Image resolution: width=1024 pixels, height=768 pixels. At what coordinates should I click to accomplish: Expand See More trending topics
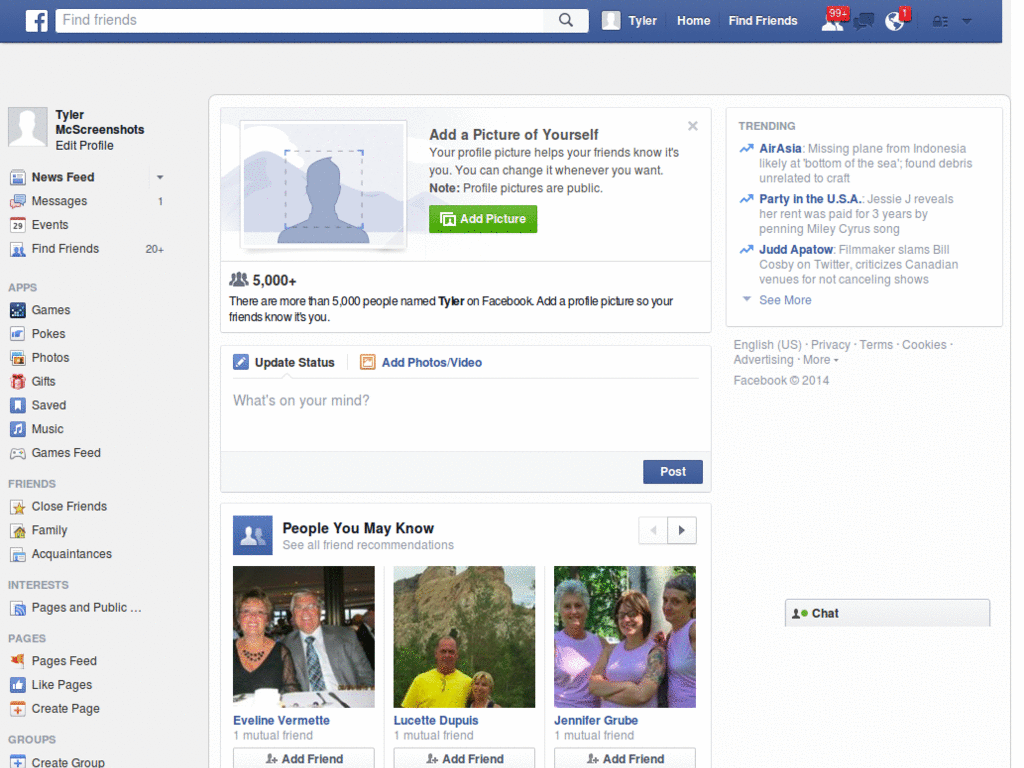(785, 300)
